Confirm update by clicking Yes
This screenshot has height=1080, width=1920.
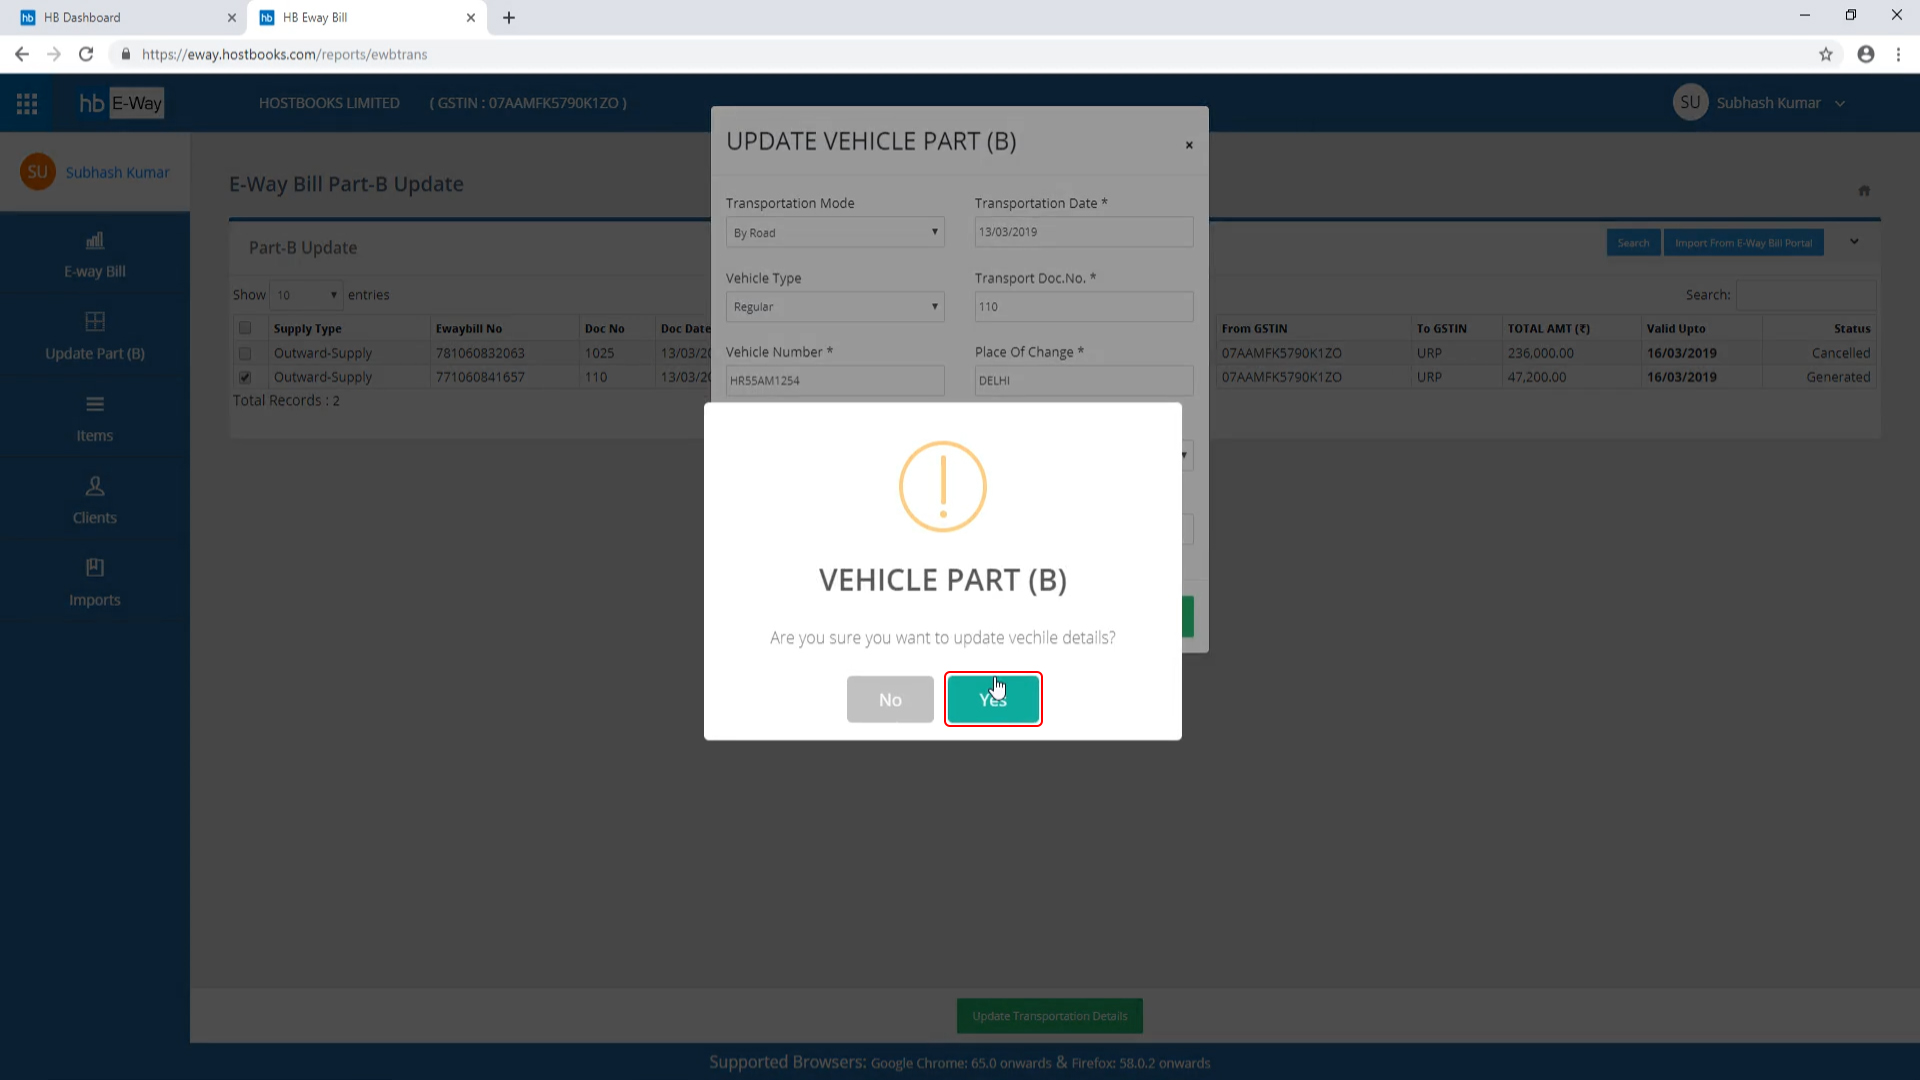(993, 699)
